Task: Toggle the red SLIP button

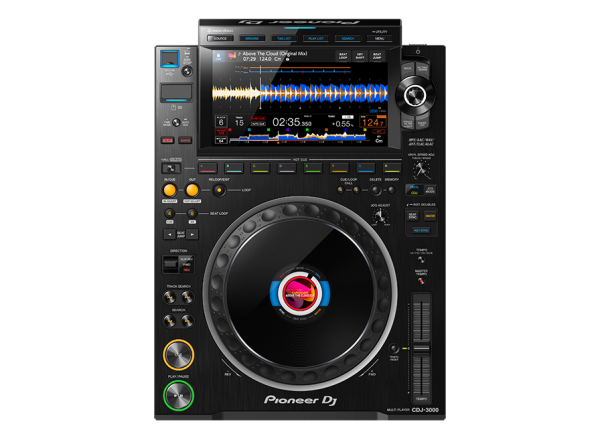Action: tap(167, 140)
